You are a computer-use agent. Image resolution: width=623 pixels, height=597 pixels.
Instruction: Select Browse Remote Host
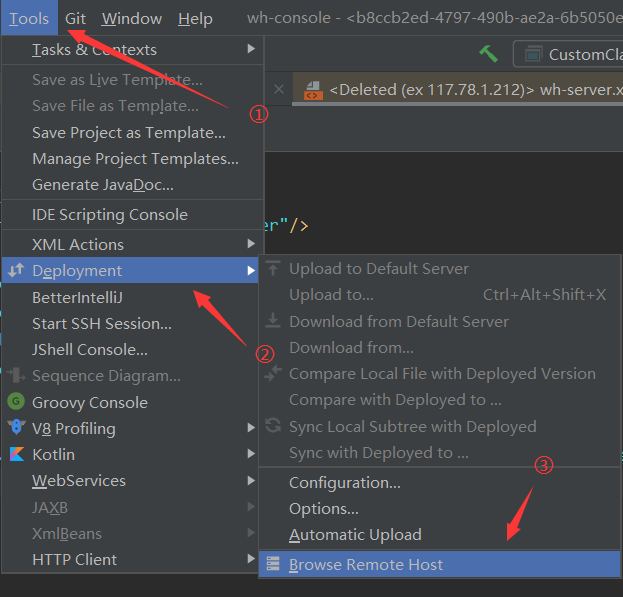(x=439, y=564)
